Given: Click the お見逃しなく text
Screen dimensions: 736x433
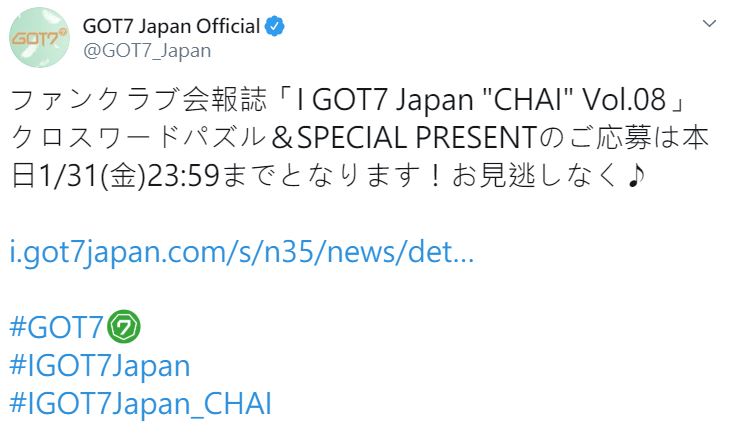Looking at the screenshot, I should click(540, 176).
